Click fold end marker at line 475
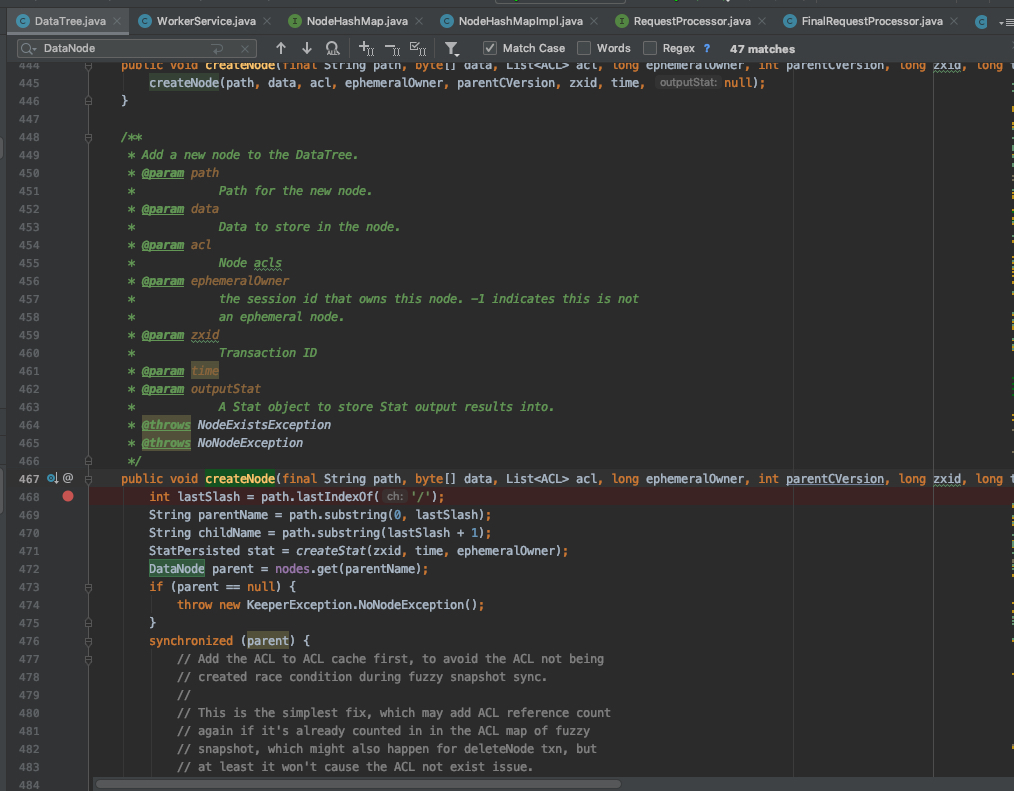The image size is (1014, 791). (89, 623)
